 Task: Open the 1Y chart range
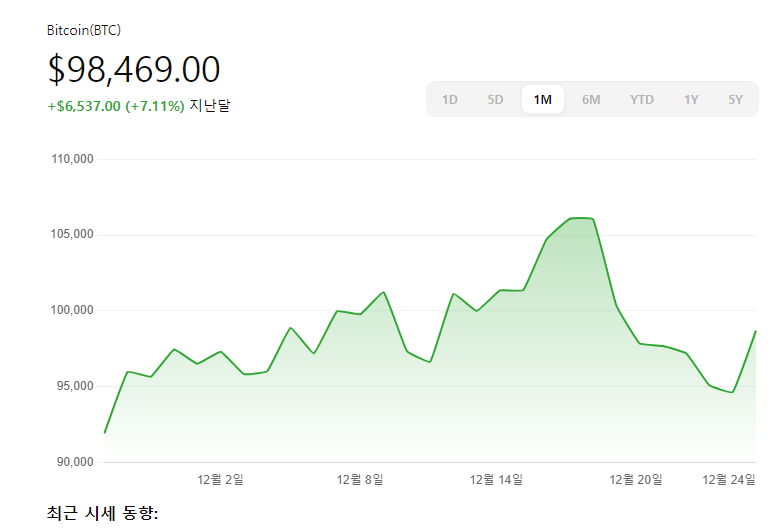tap(691, 99)
